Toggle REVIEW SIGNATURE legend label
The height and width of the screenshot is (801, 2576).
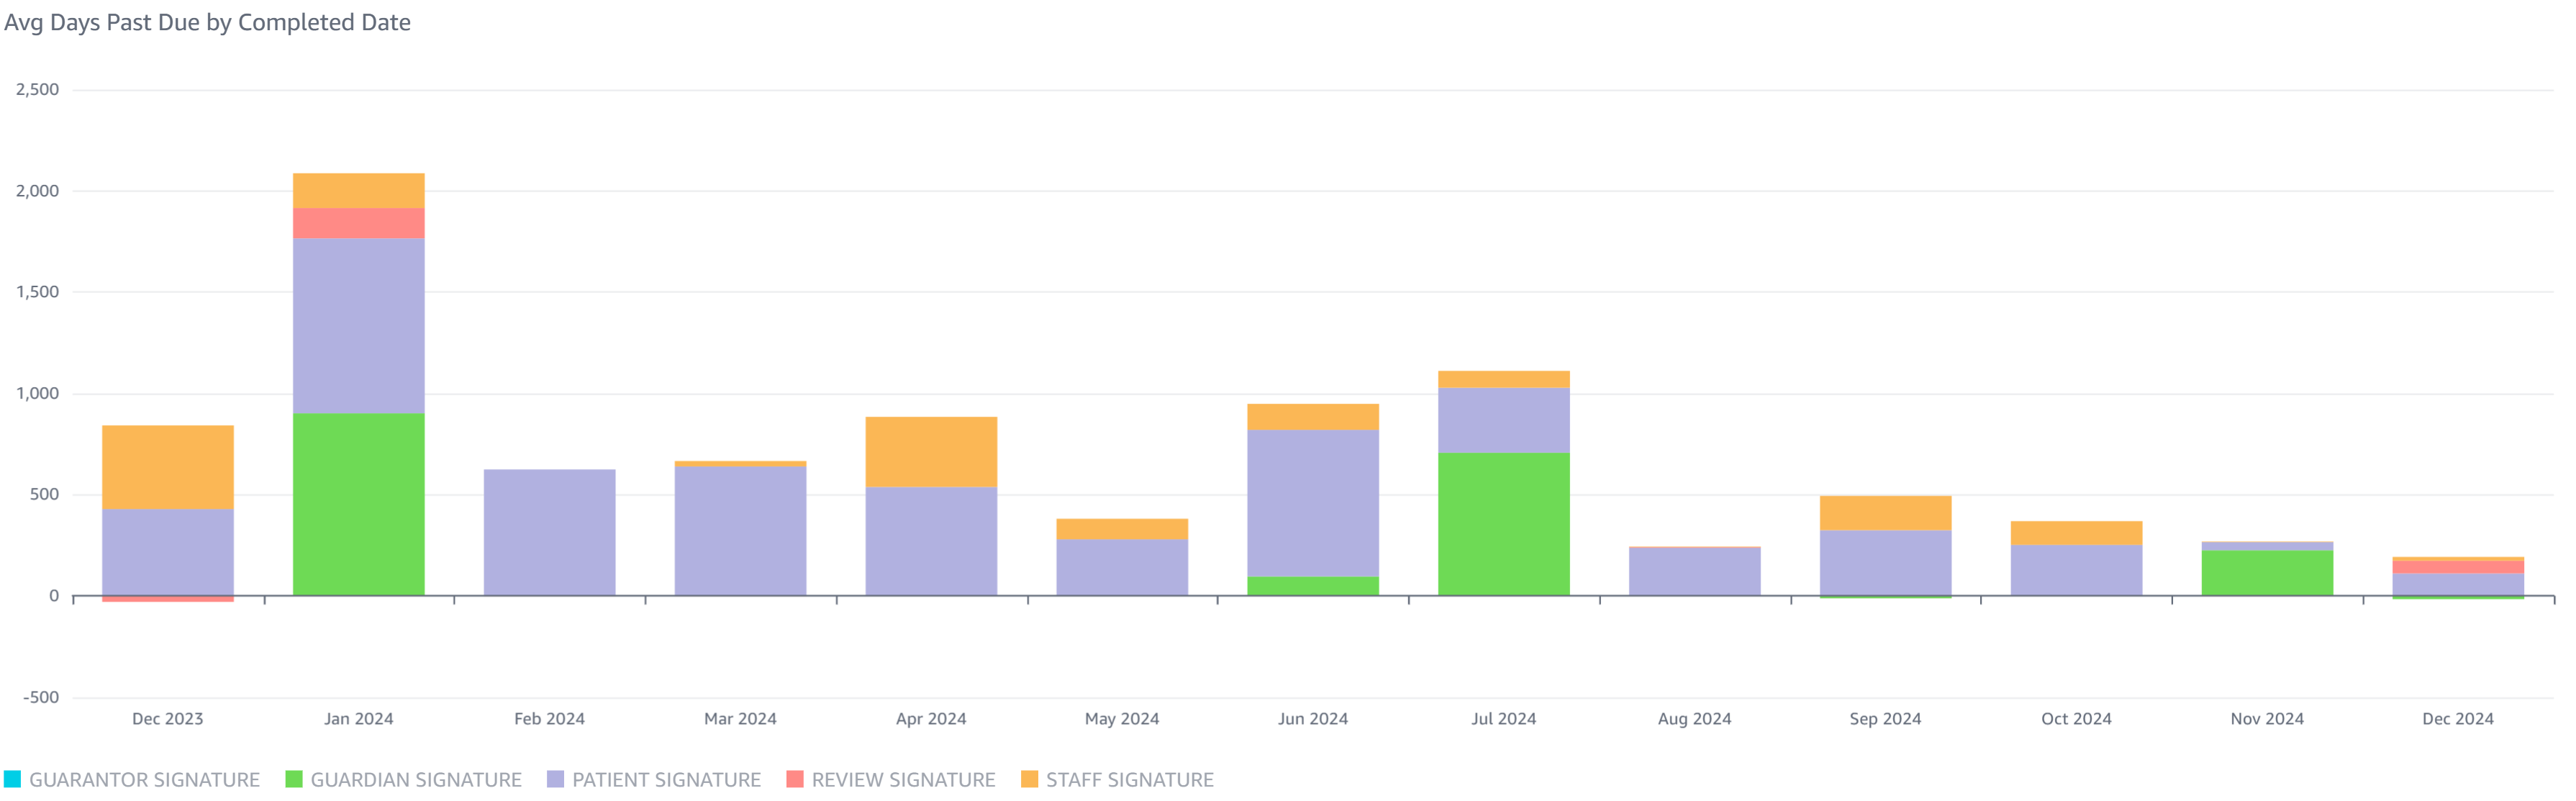(x=903, y=780)
